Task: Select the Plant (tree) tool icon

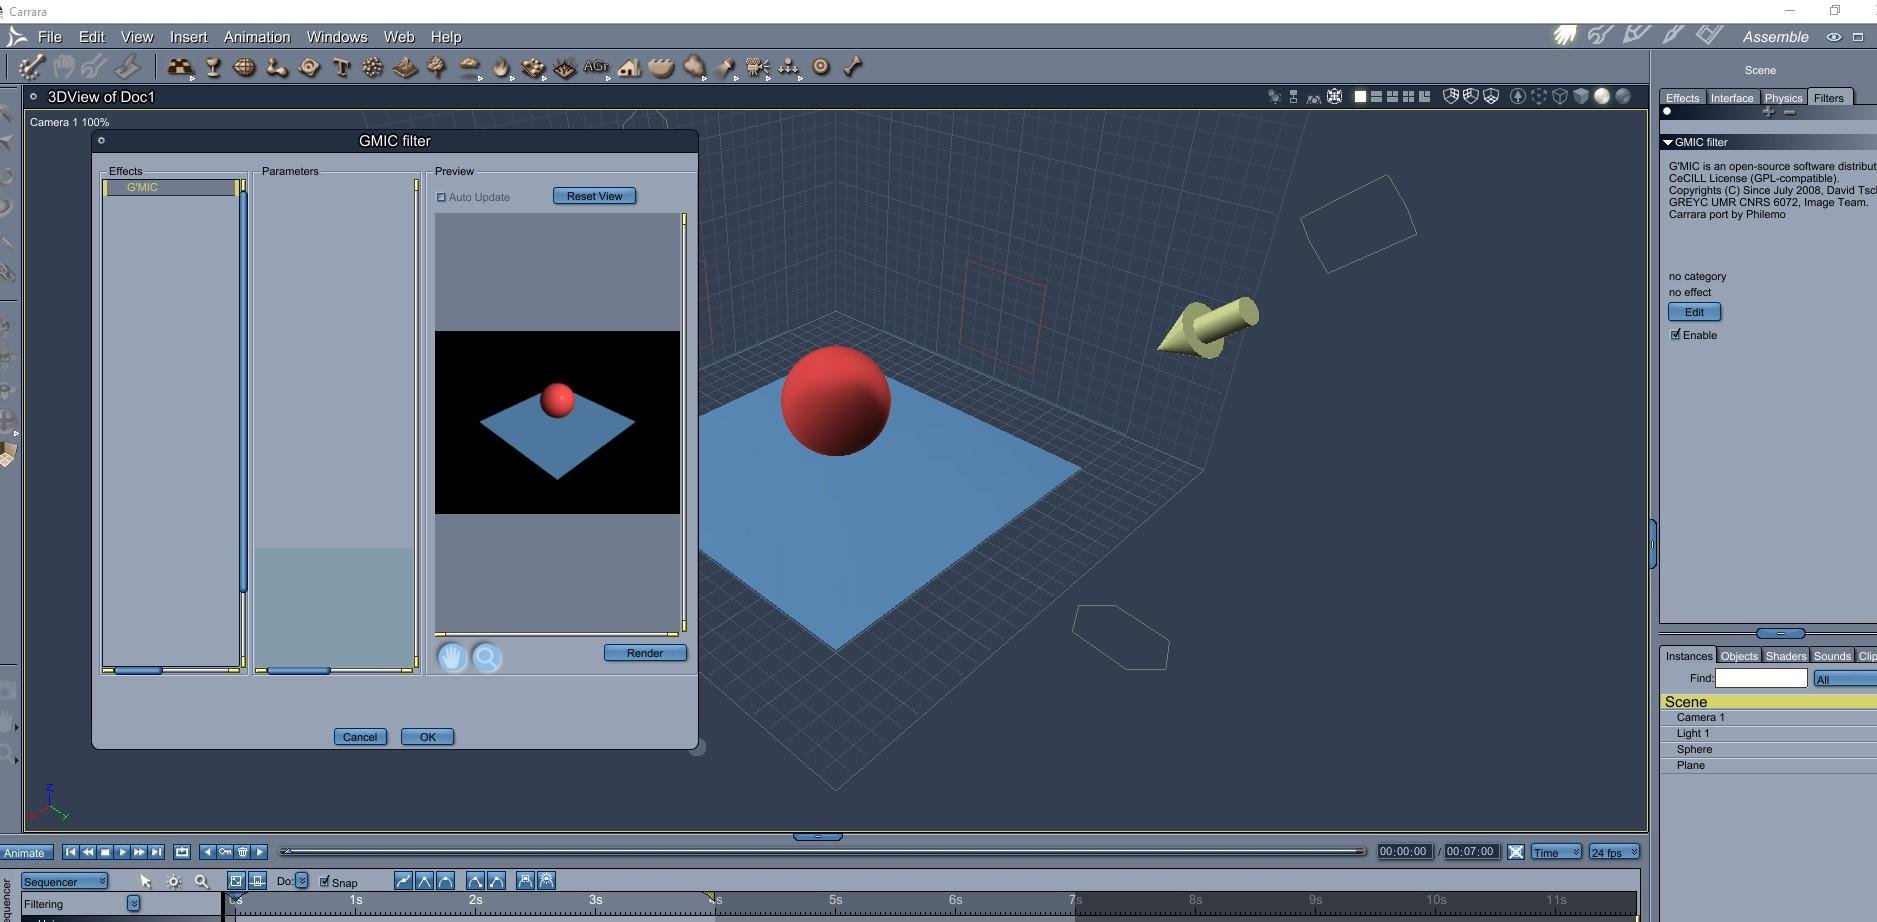Action: 437,67
